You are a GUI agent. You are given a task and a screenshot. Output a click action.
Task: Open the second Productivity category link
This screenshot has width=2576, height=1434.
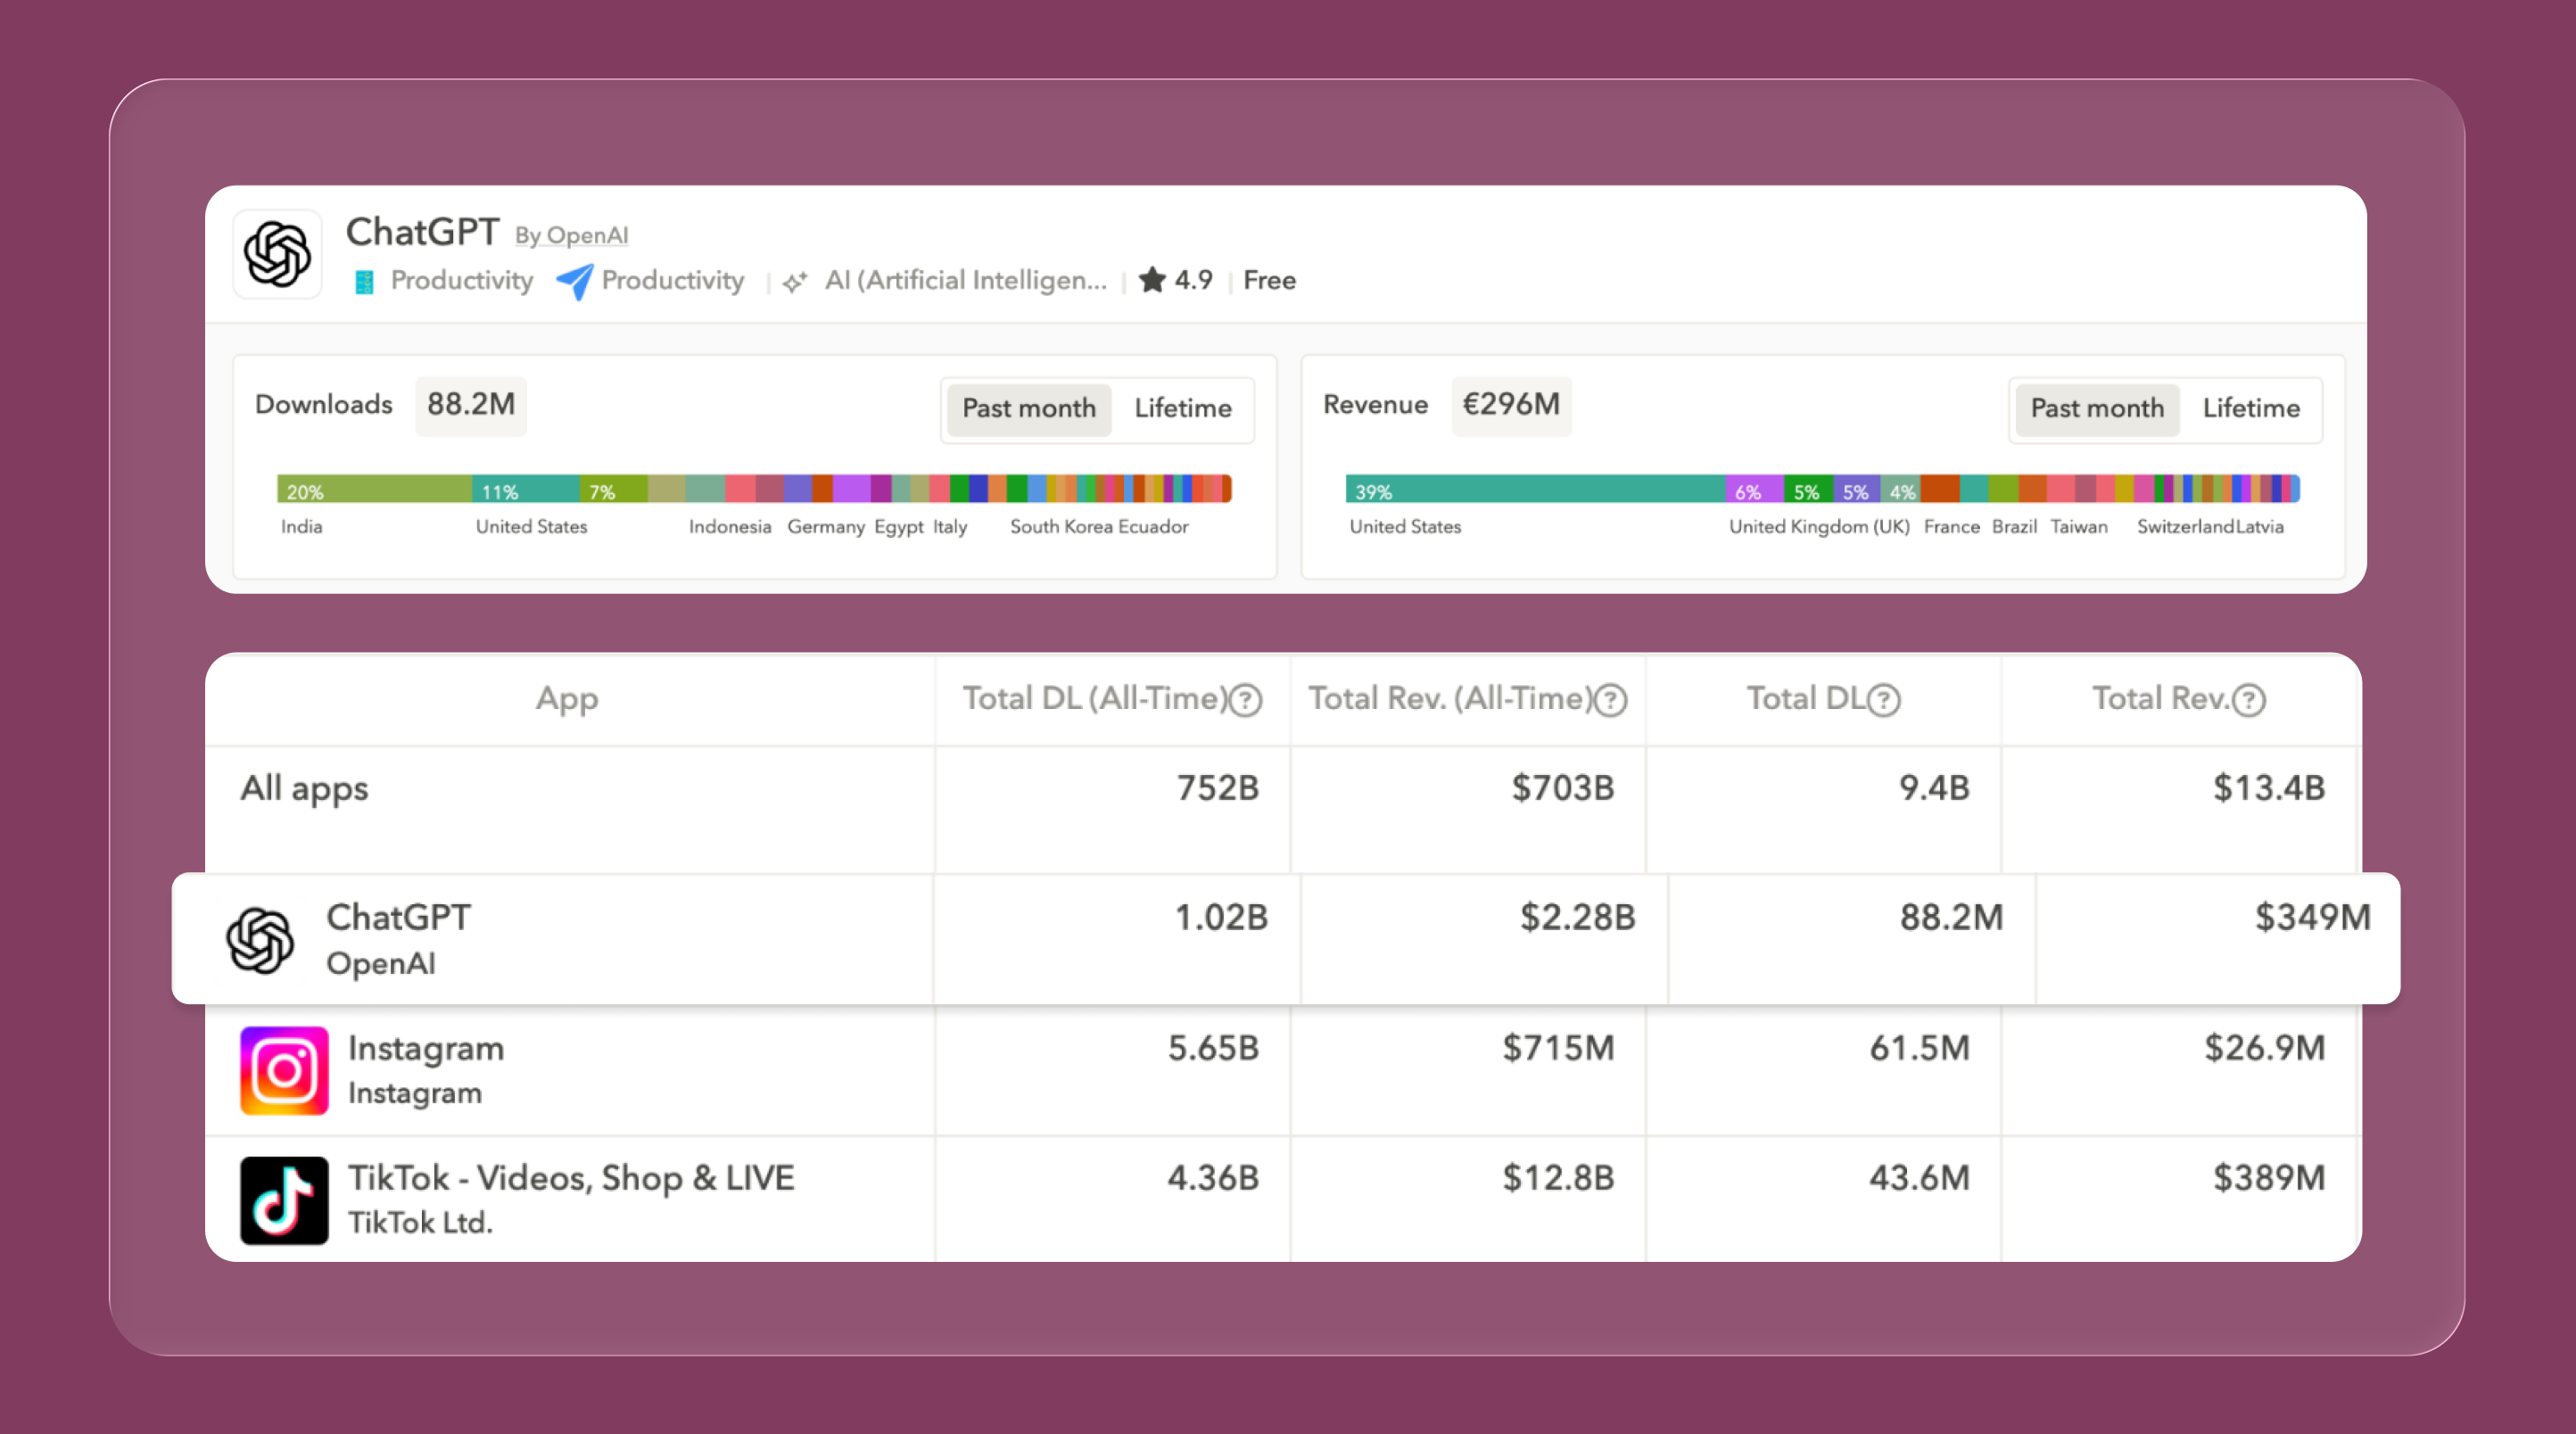pyautogui.click(x=672, y=281)
